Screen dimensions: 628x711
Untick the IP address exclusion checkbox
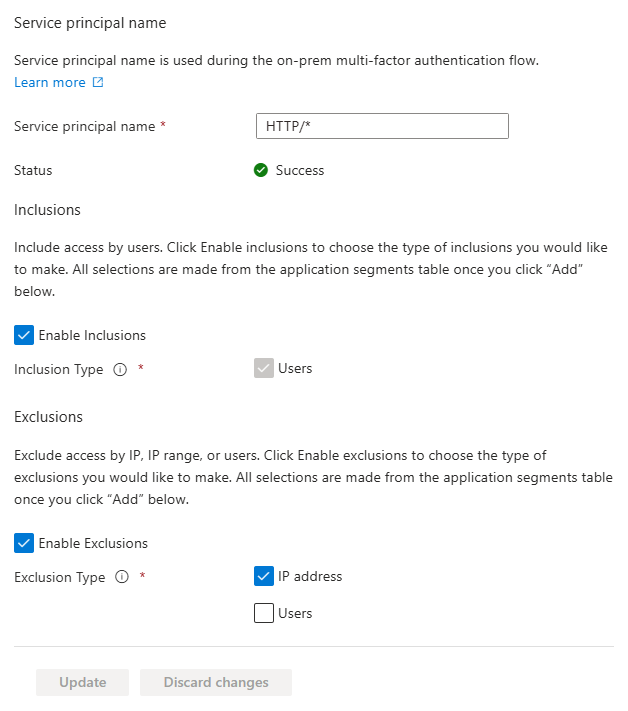(264, 576)
